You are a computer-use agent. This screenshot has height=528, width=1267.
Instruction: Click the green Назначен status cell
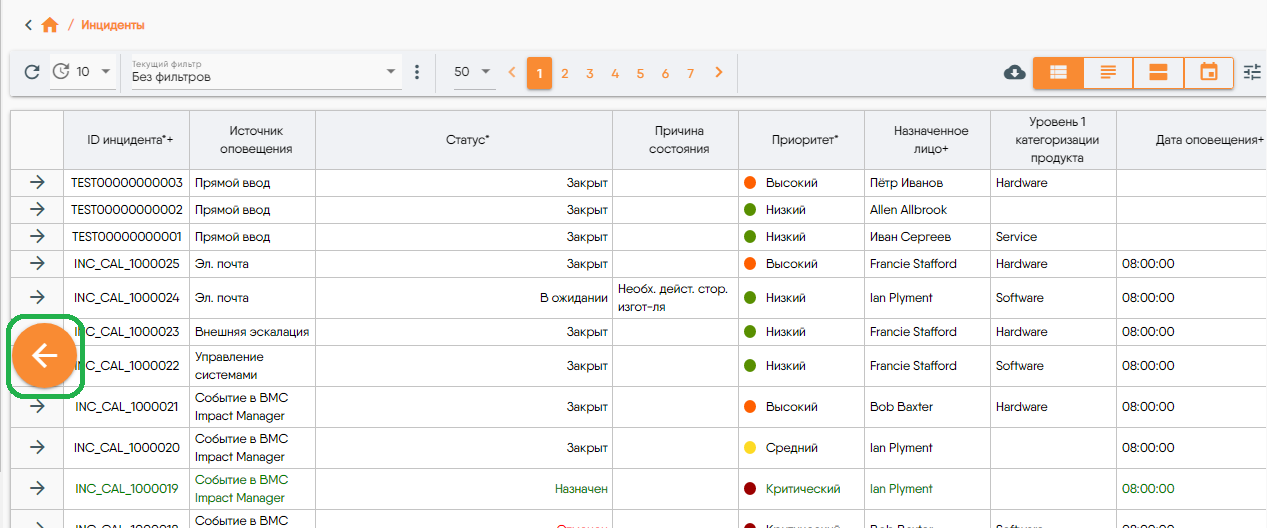(x=464, y=489)
